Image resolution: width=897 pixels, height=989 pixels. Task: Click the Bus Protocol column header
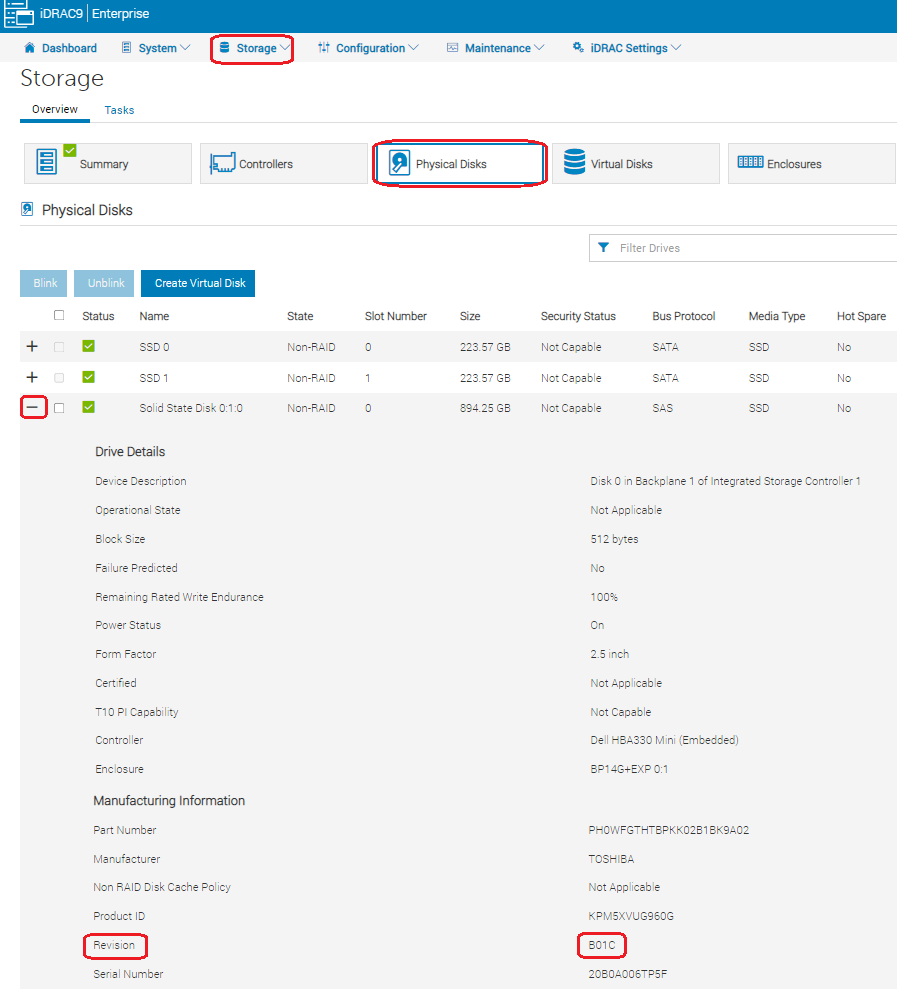[684, 316]
